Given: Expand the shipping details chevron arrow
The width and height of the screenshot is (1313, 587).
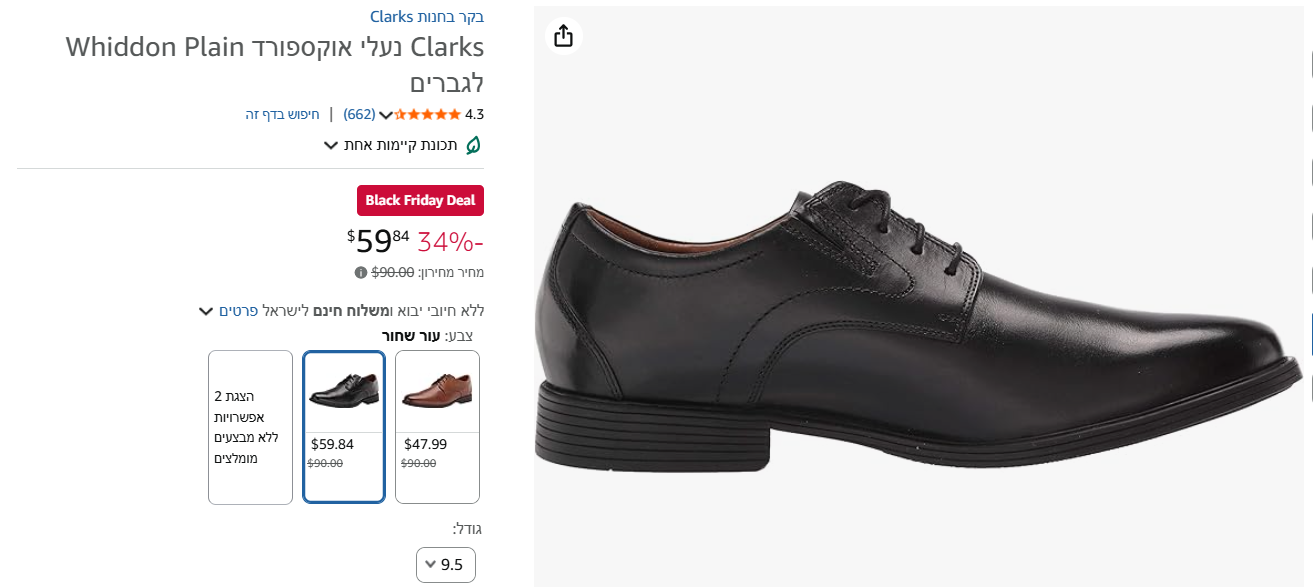Looking at the screenshot, I should (206, 312).
